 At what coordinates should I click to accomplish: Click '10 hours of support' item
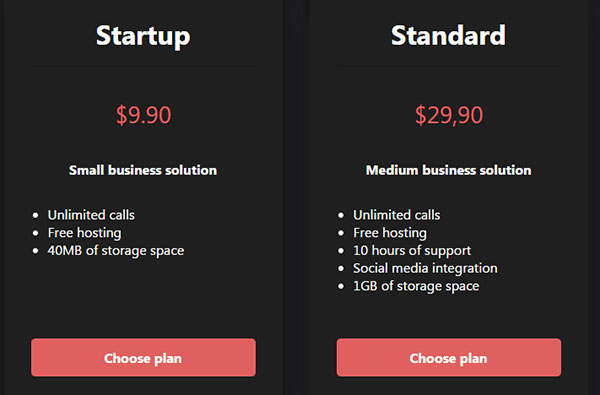click(x=412, y=251)
